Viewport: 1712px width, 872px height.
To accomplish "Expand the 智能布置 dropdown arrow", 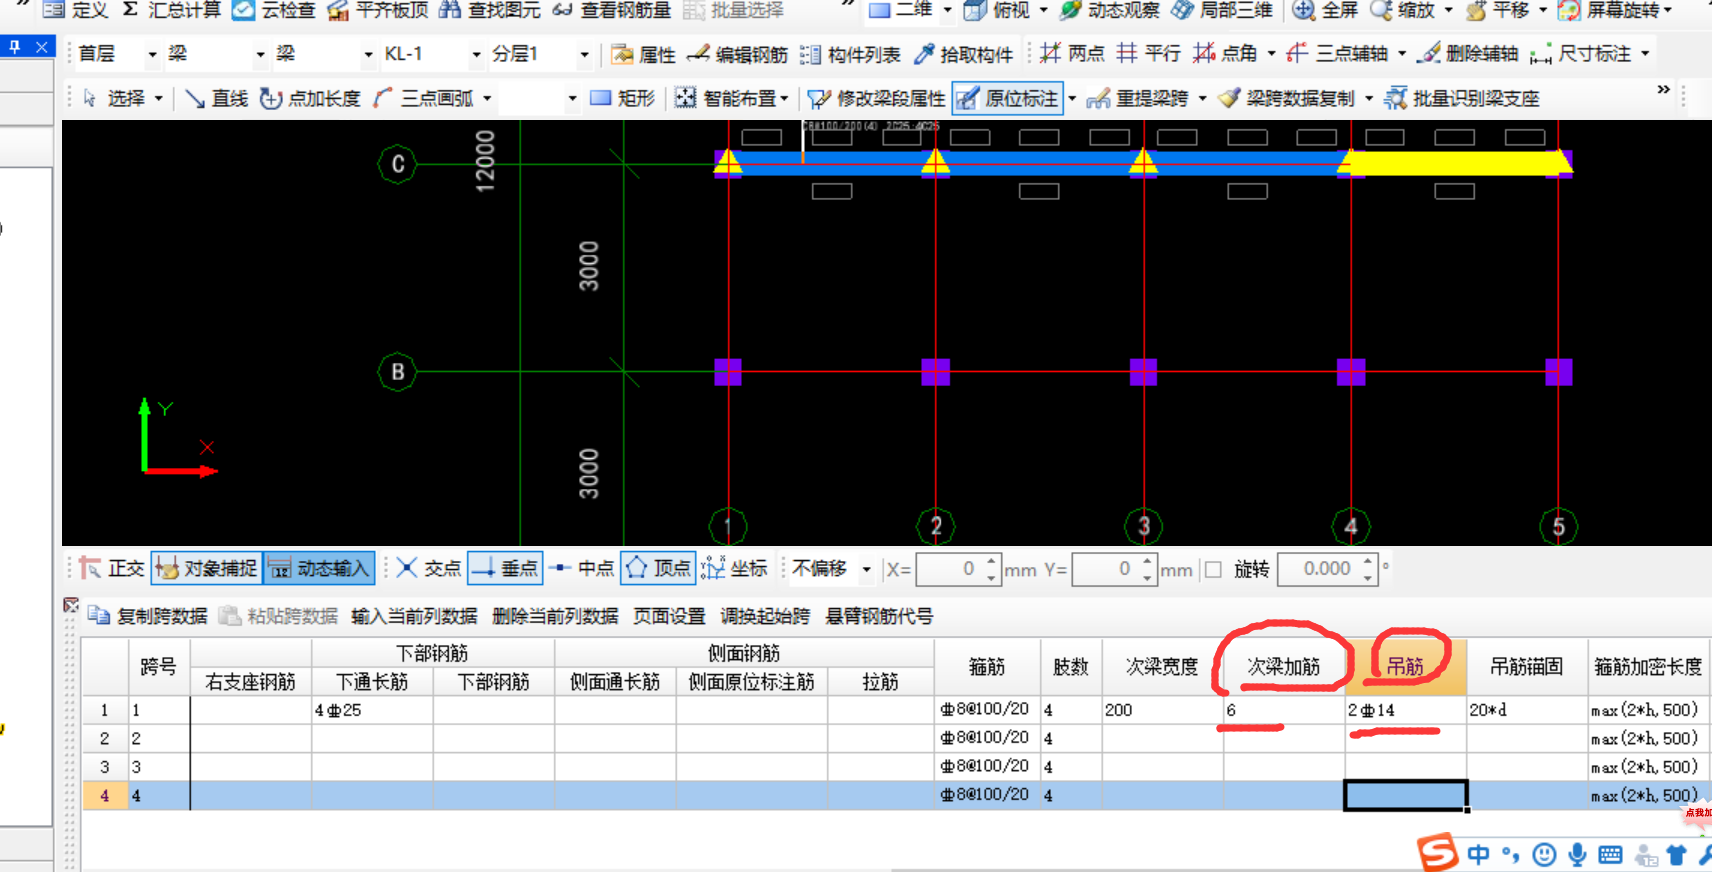I will tap(784, 98).
